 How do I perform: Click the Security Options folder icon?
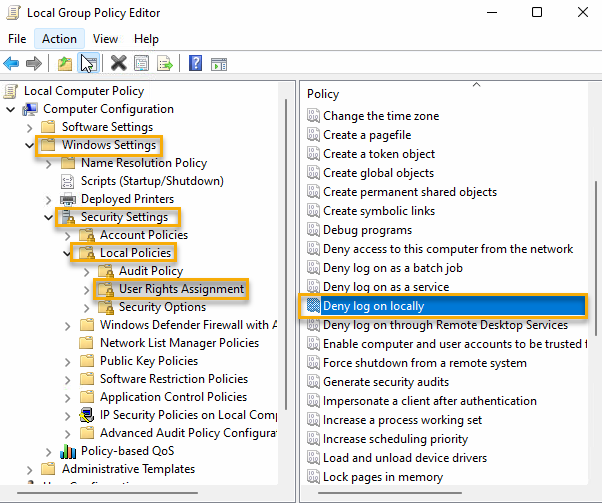106,307
